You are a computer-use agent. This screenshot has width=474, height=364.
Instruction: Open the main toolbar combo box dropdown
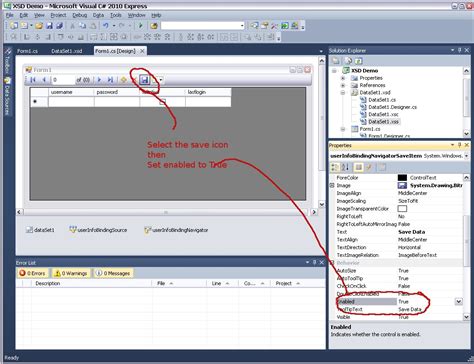(x=242, y=26)
